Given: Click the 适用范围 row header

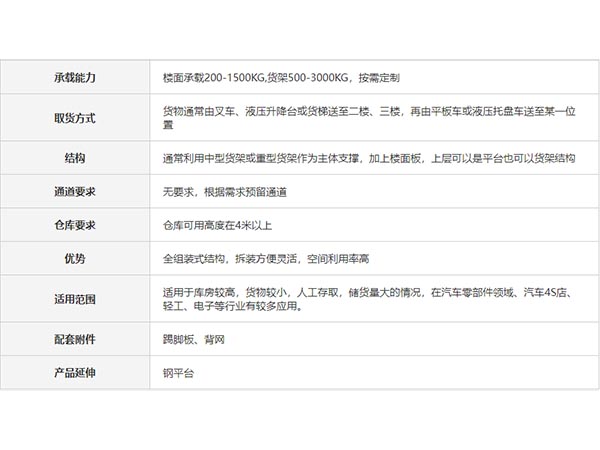Looking at the screenshot, I should (75, 299).
